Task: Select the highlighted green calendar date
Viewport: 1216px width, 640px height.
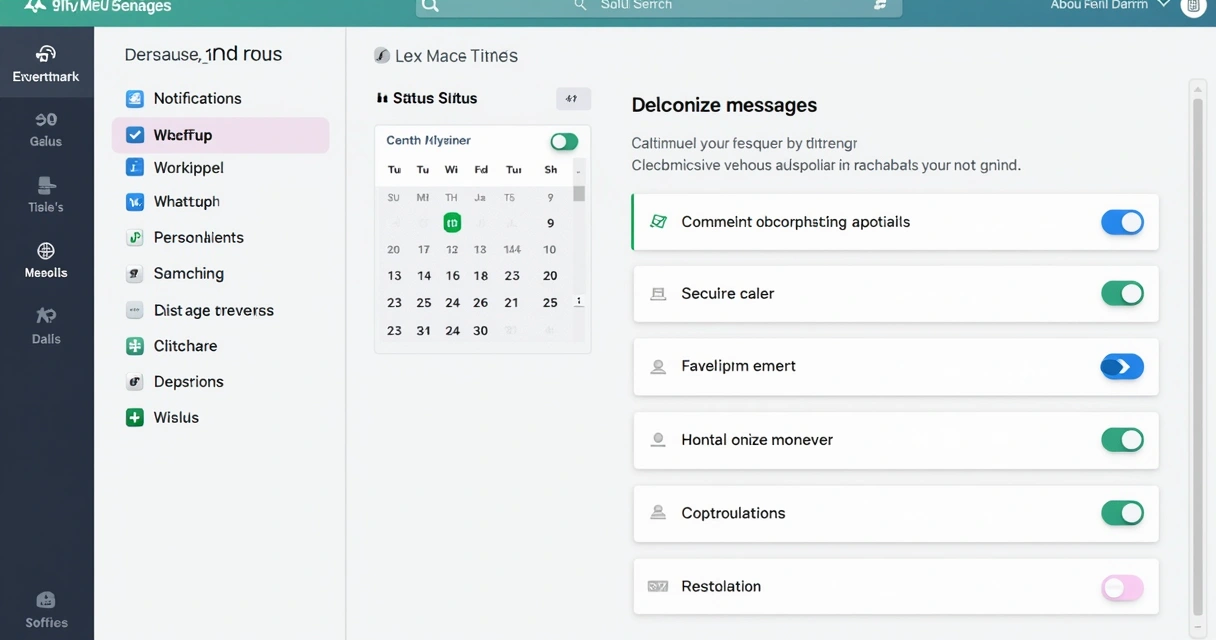Action: tap(452, 223)
